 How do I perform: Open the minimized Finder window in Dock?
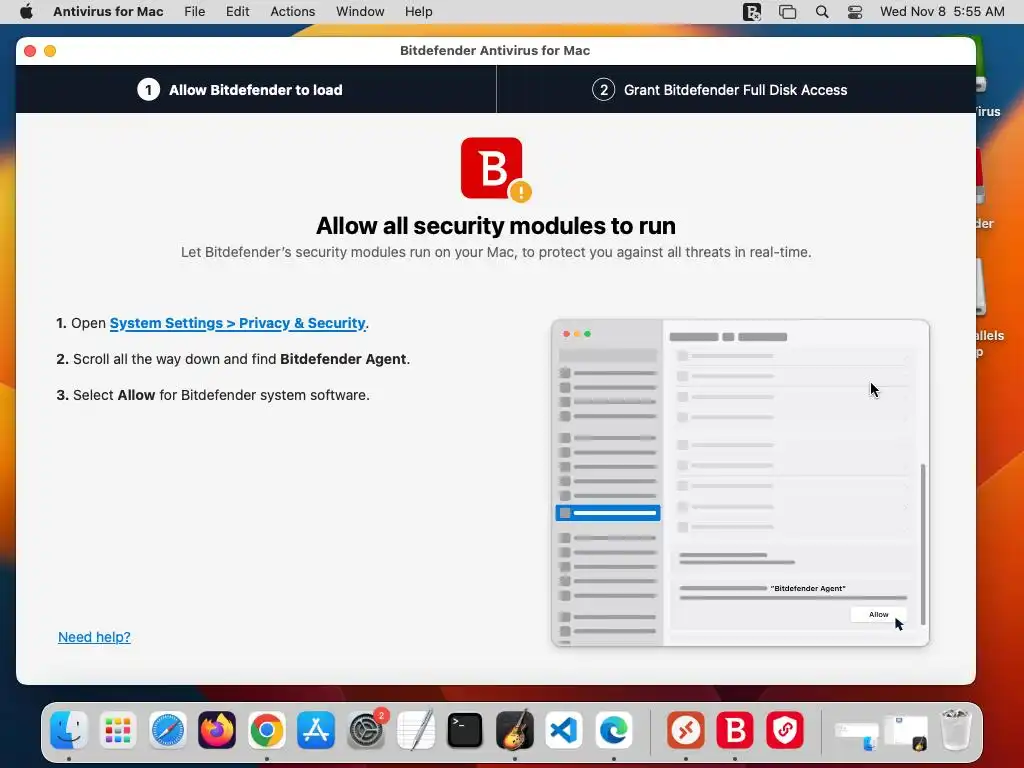click(856, 735)
